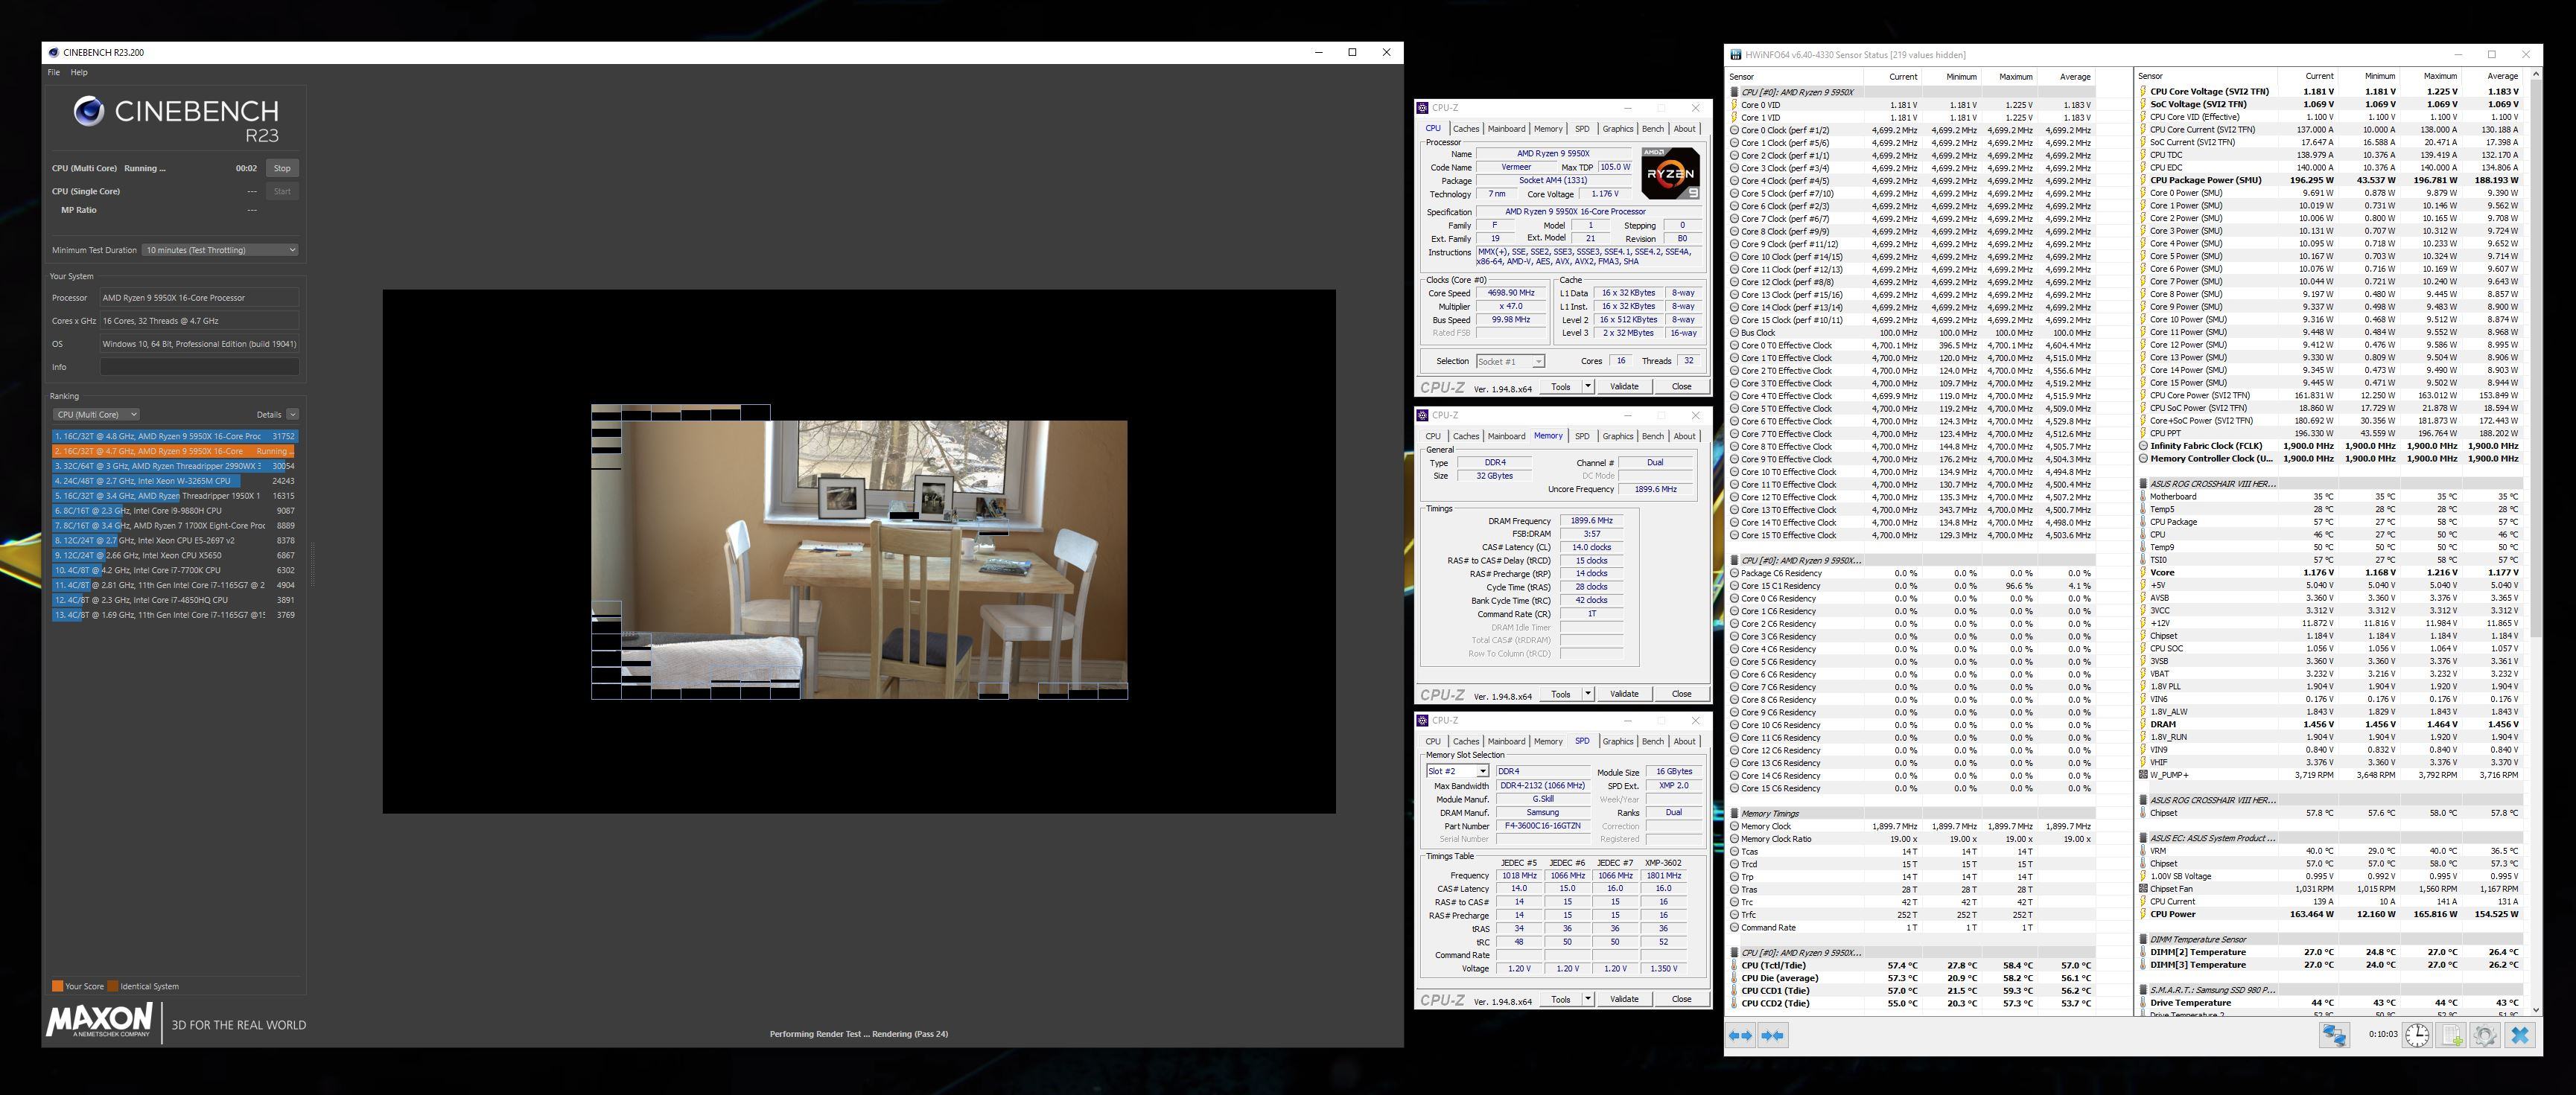The width and height of the screenshot is (2576, 1095).
Task: Click the sensor icon next to Core 0 VID
Action: pos(1735,104)
